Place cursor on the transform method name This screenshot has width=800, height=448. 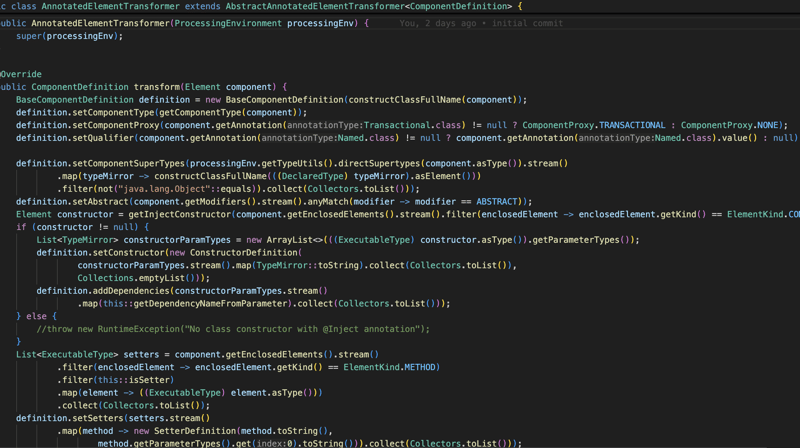[x=156, y=87]
